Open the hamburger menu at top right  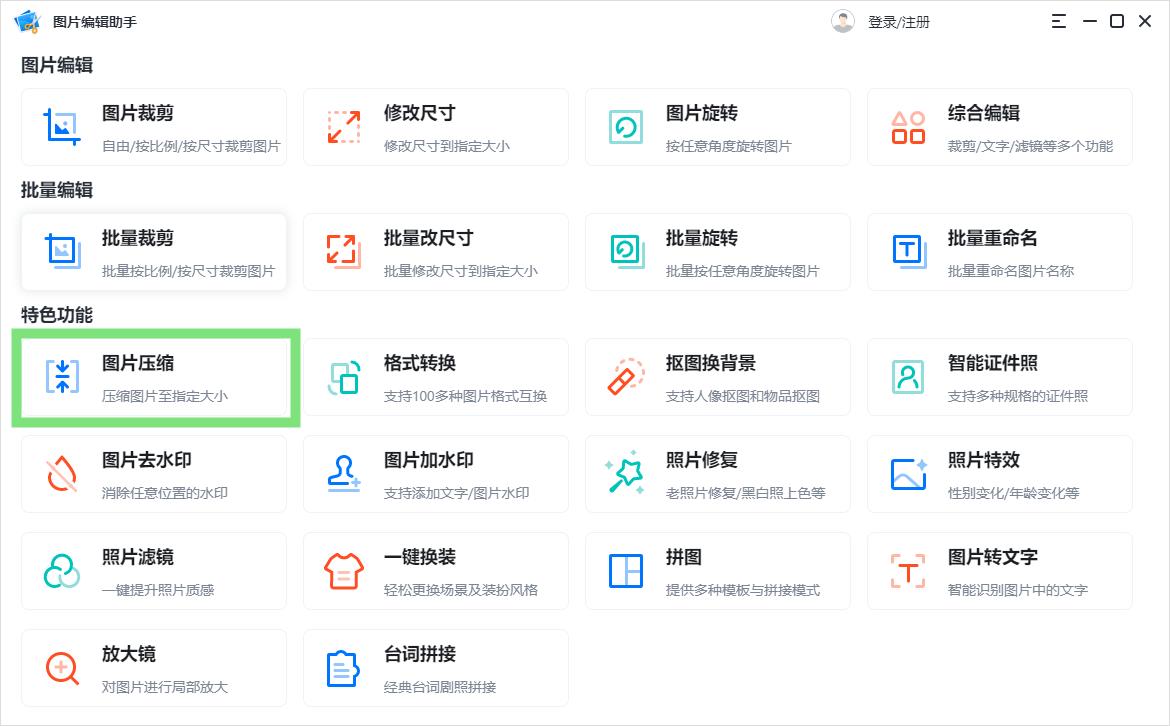pyautogui.click(x=1057, y=20)
